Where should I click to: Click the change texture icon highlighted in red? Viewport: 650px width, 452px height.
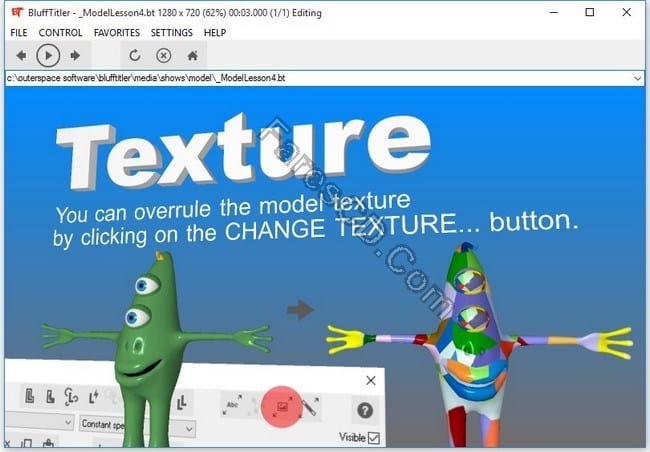pos(282,407)
